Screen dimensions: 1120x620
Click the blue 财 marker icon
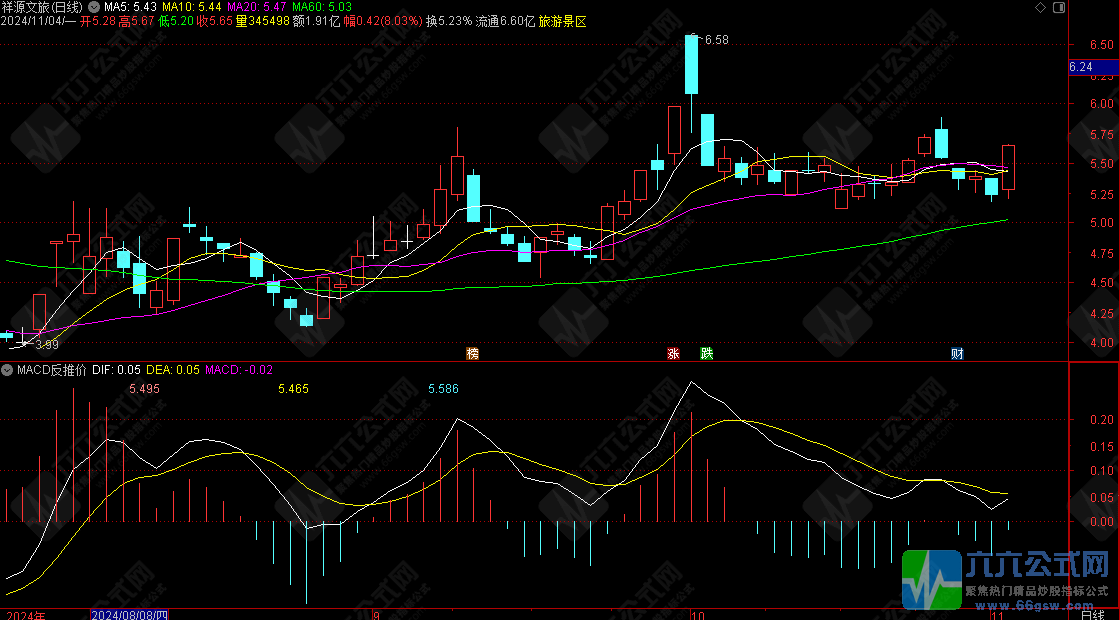click(x=957, y=353)
